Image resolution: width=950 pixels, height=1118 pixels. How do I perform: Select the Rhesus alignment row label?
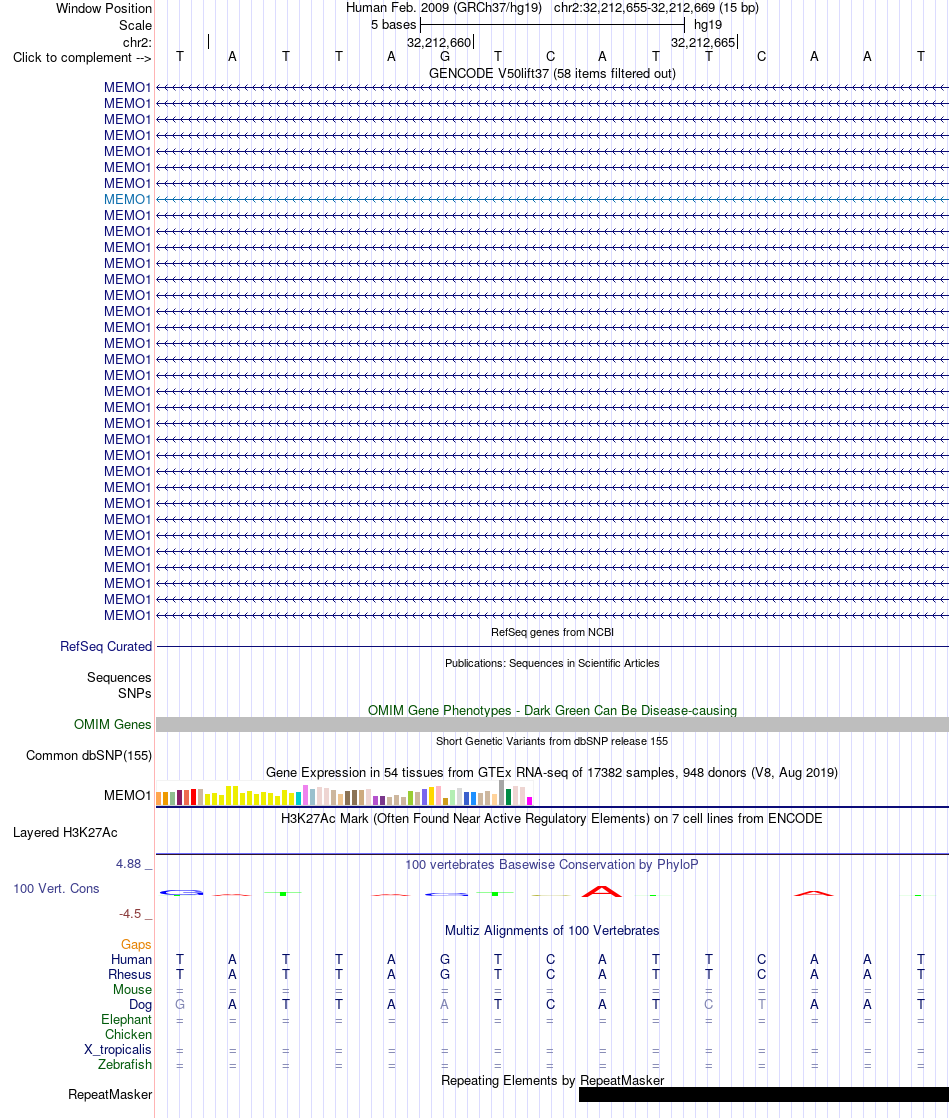click(130, 975)
